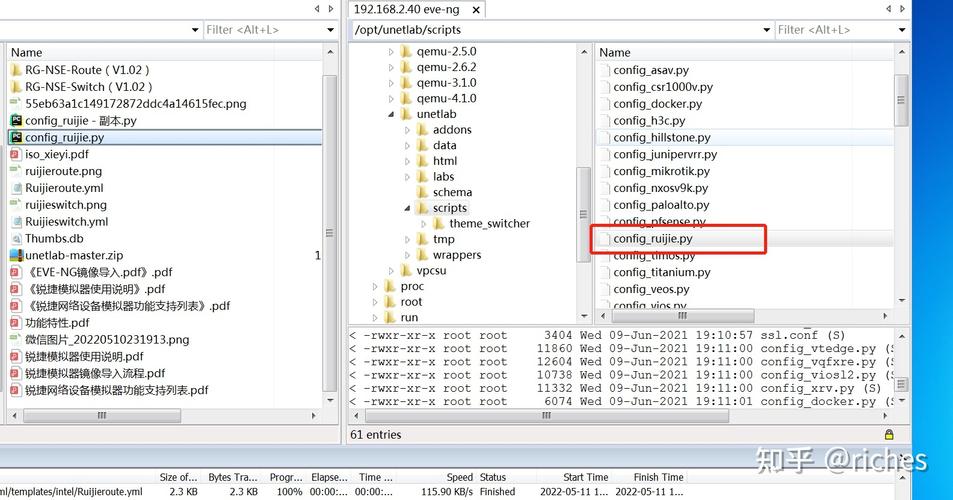Viewport: 953px width, 500px height.
Task: Click the RG-NSE-Route ( V1.02 ) folder icon
Action: (16, 70)
